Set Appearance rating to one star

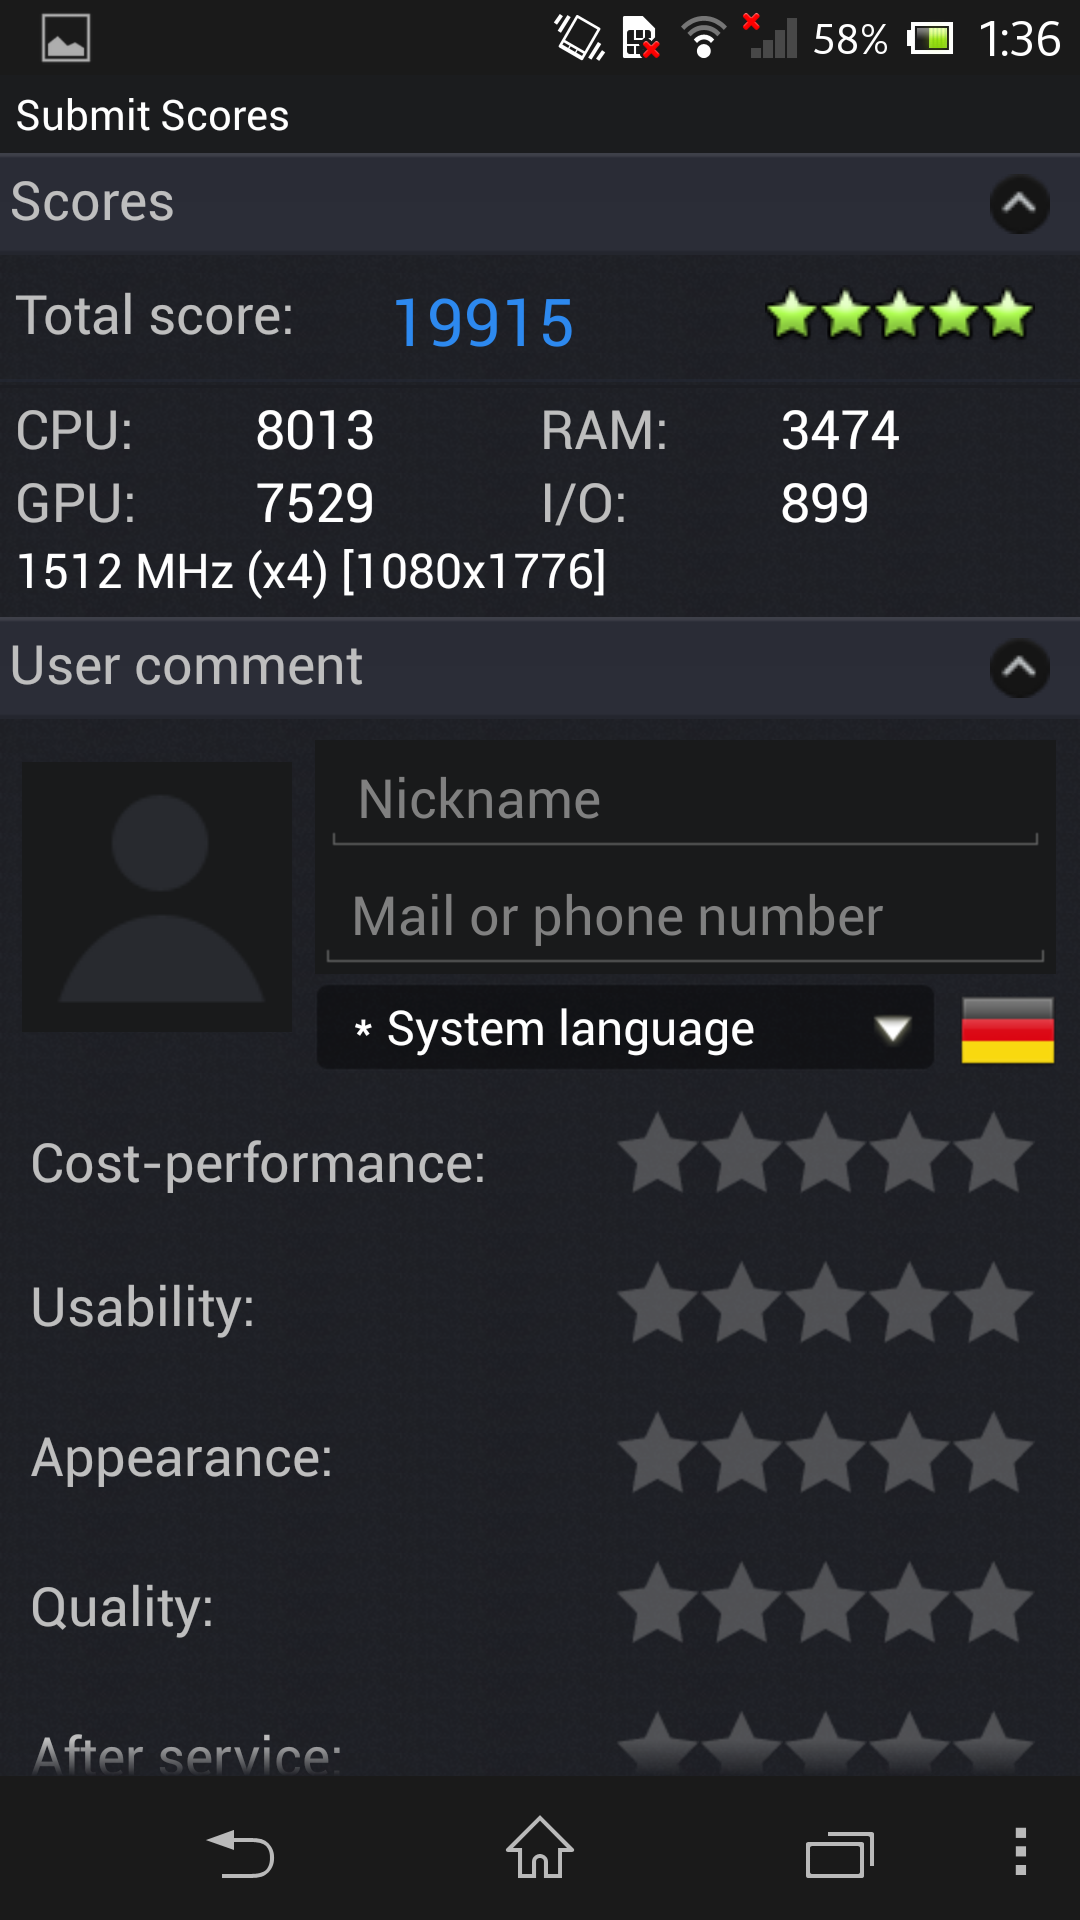(x=657, y=1452)
